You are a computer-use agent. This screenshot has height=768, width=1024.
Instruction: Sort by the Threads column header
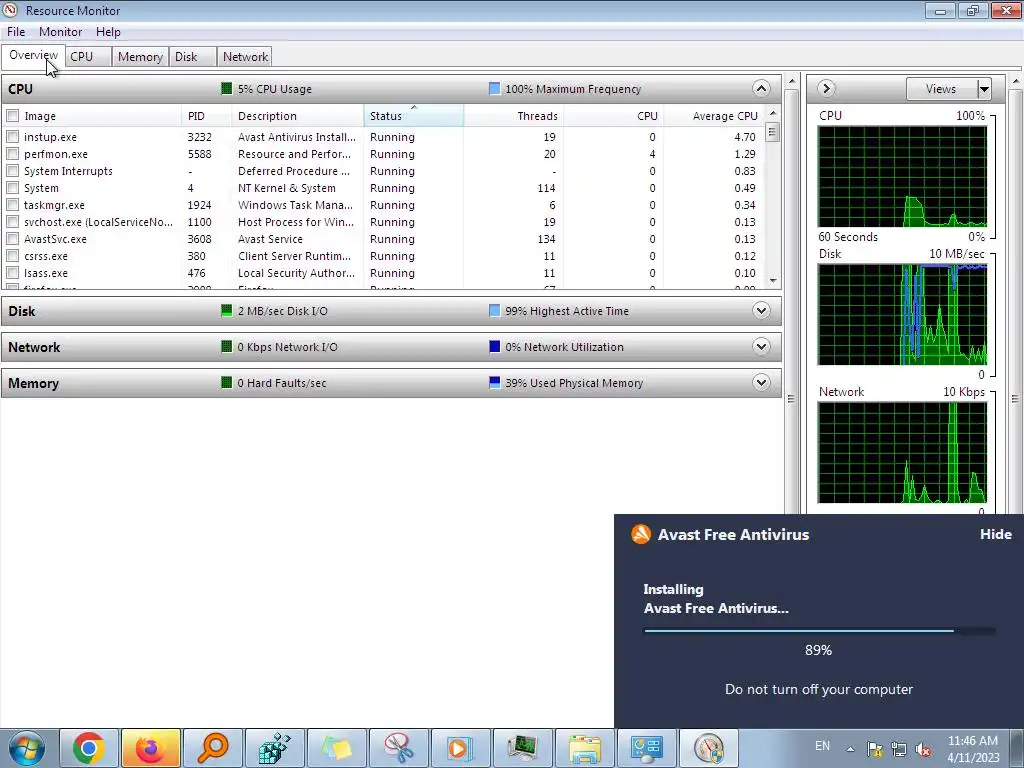514,116
